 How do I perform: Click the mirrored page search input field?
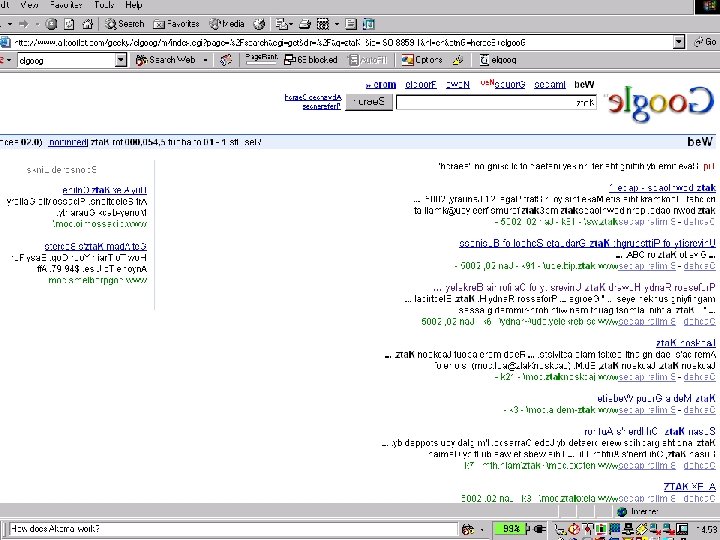click(496, 102)
